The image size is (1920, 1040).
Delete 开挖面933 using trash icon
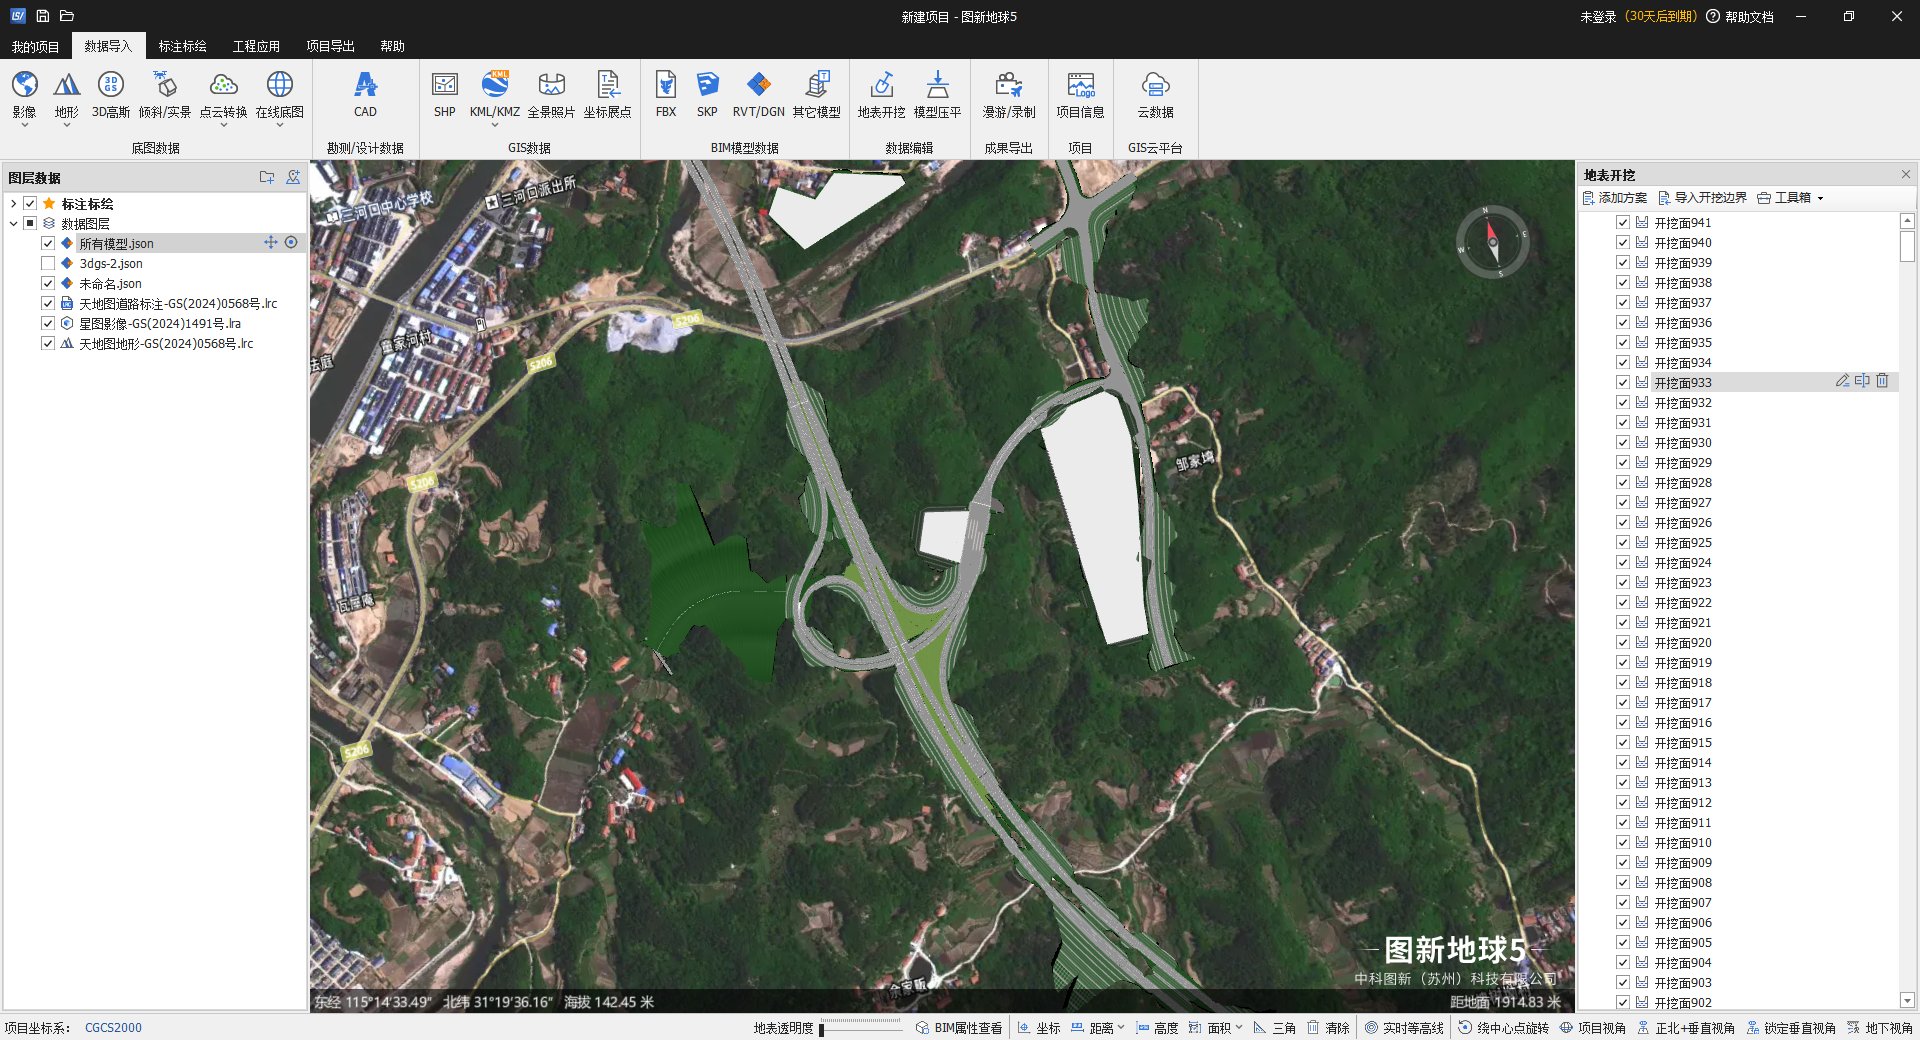1882,381
